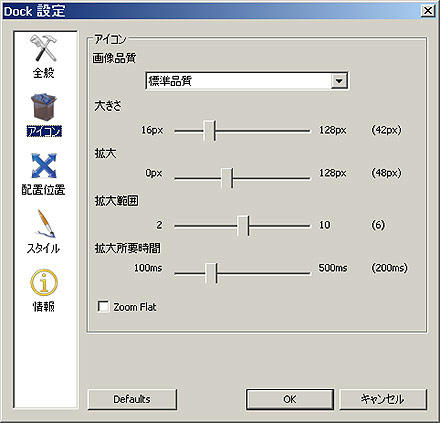The width and height of the screenshot is (440, 423).
Task: Click the highlighted アイコン label
Action: click(44, 131)
